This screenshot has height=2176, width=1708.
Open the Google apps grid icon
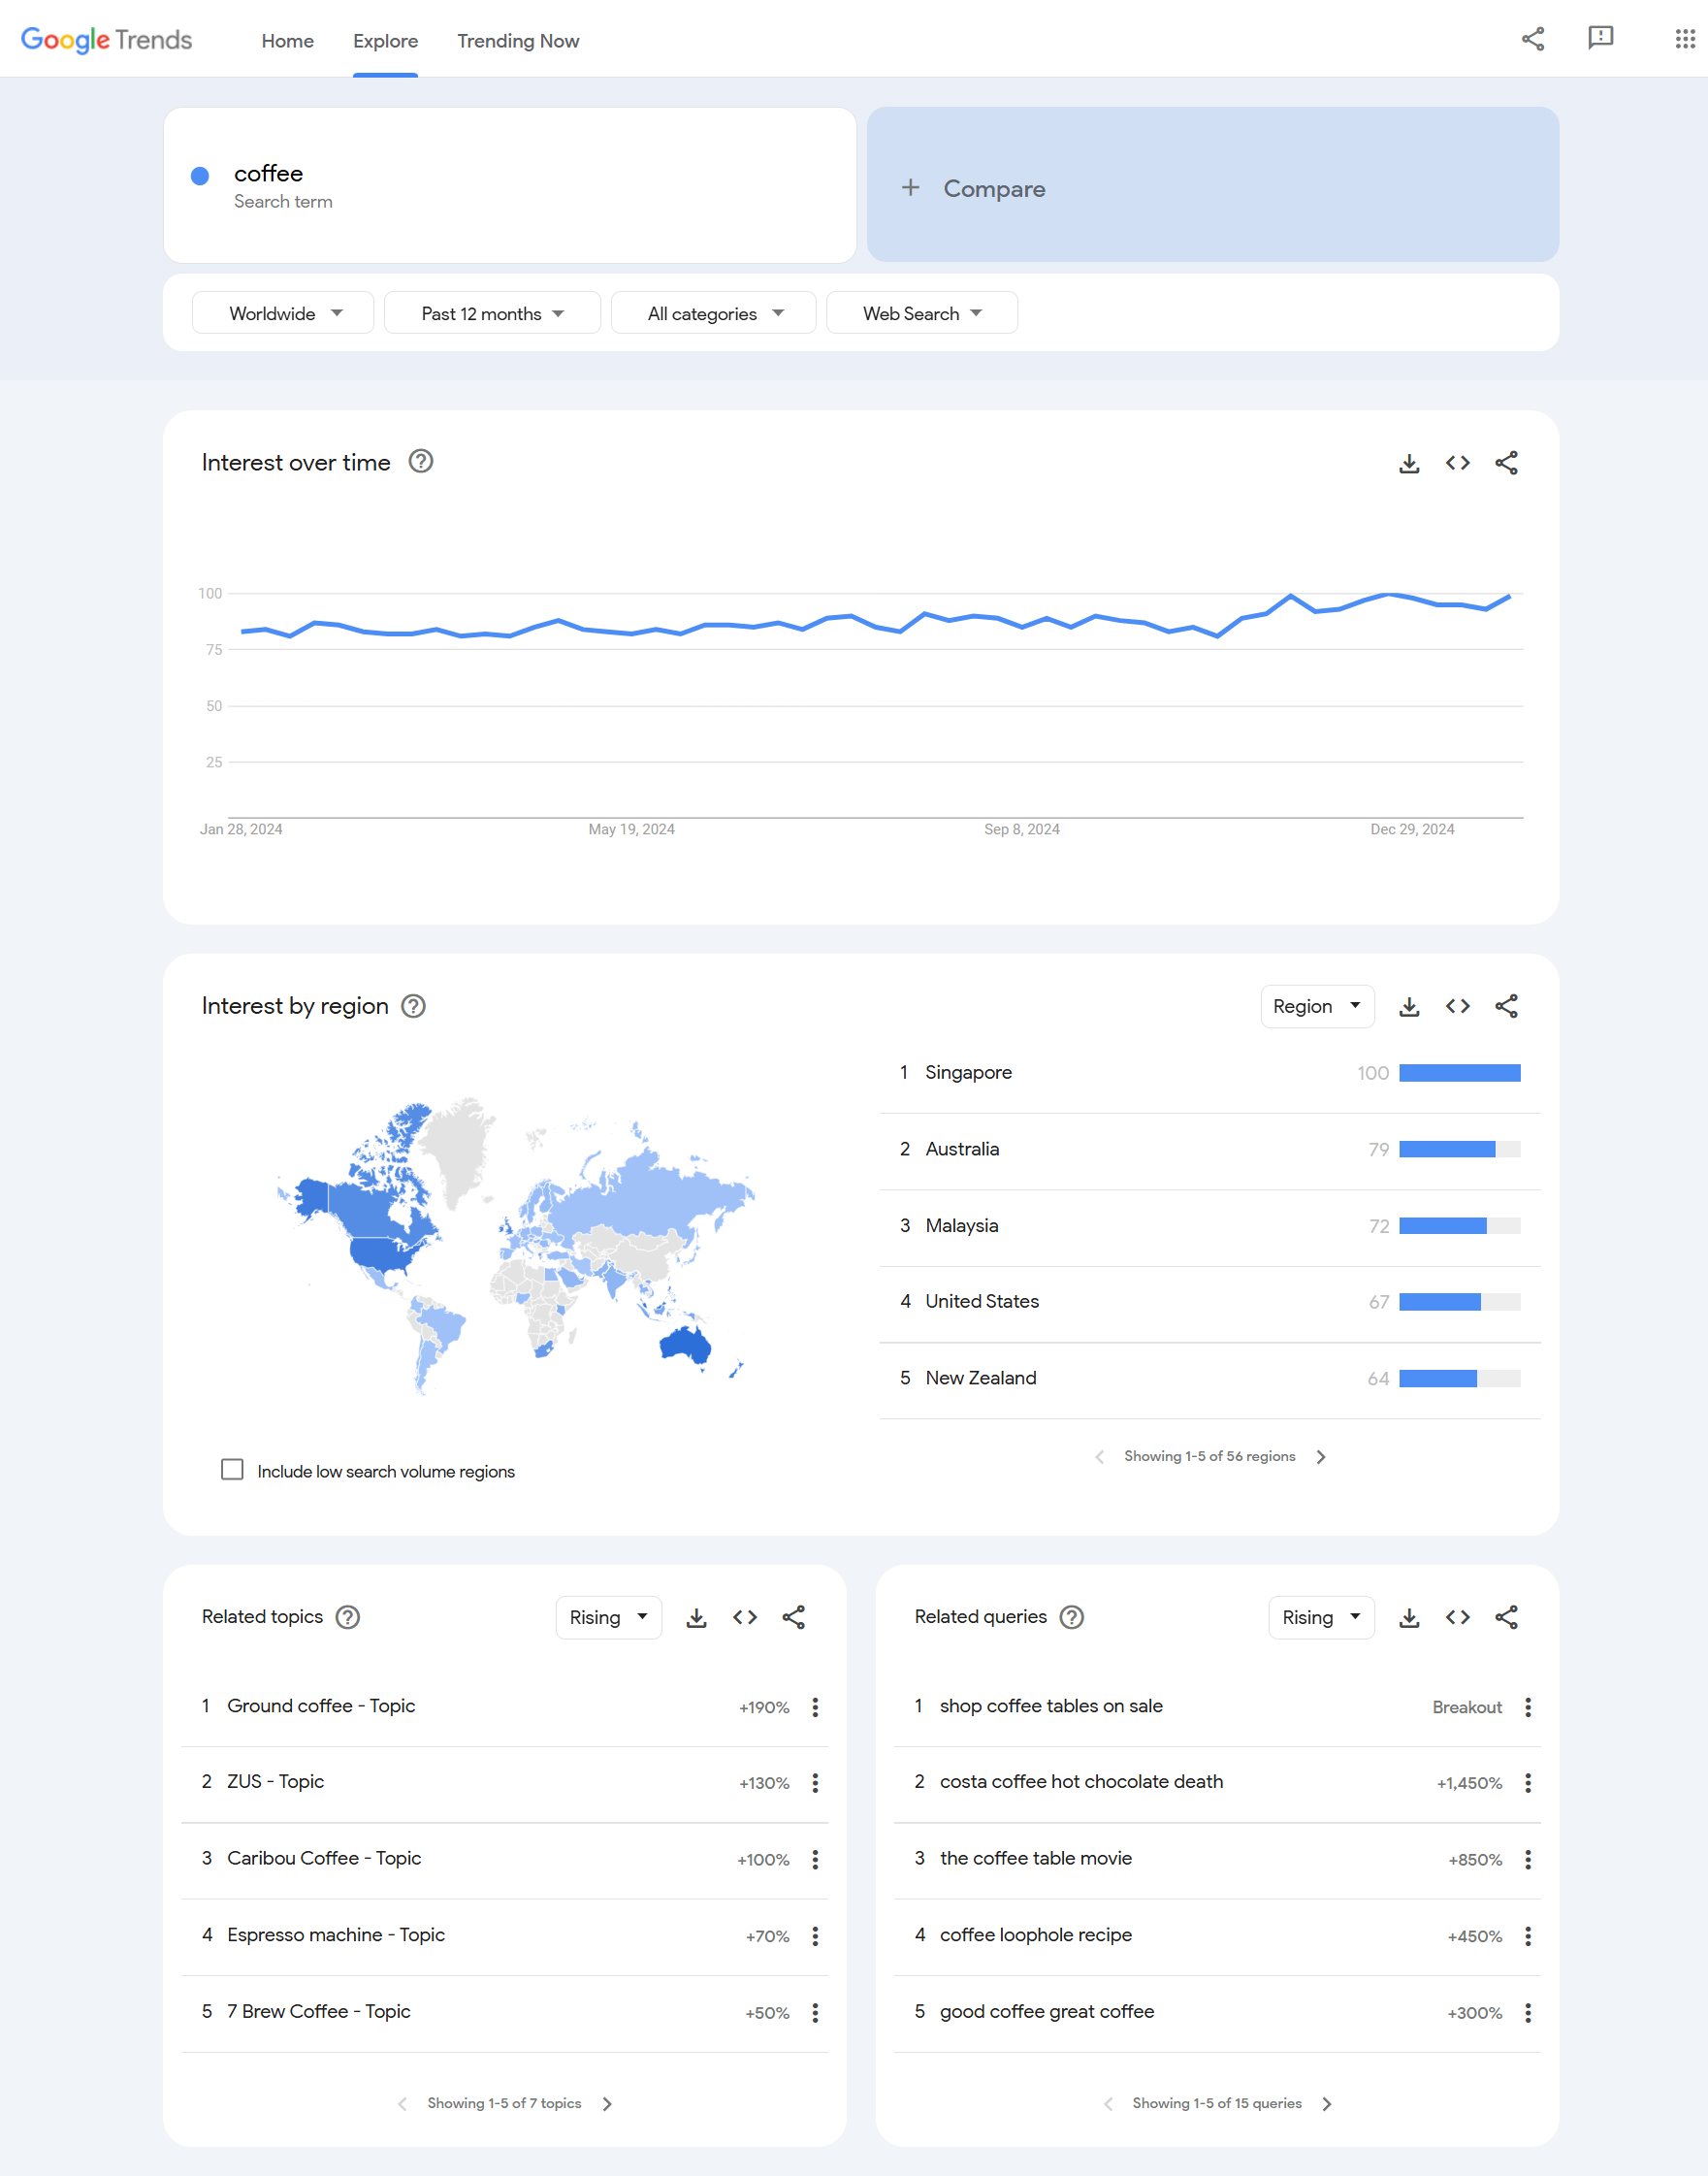tap(1684, 39)
